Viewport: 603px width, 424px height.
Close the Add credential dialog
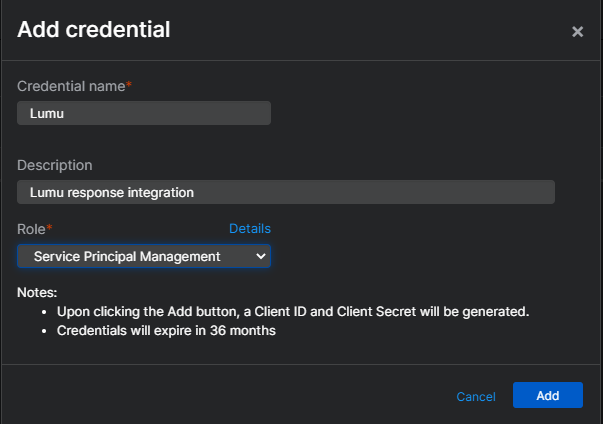(x=577, y=32)
